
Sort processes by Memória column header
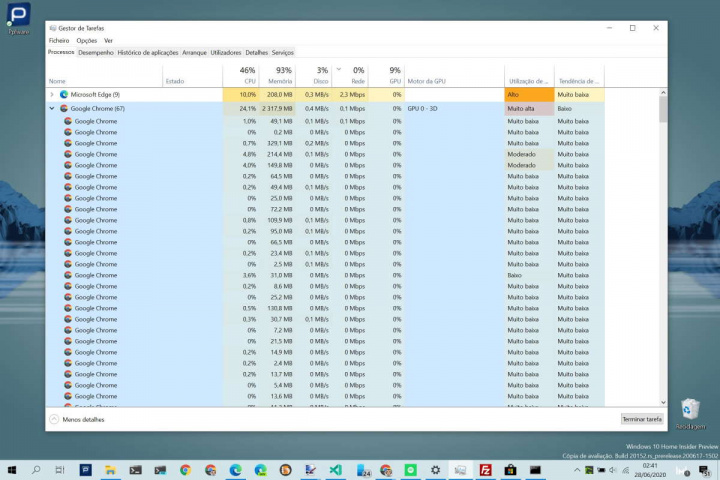280,76
